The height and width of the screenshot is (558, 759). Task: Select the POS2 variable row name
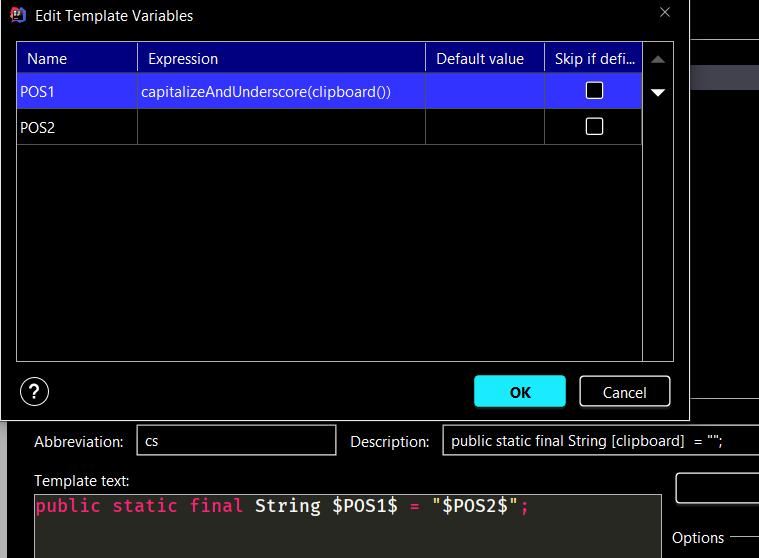76,127
